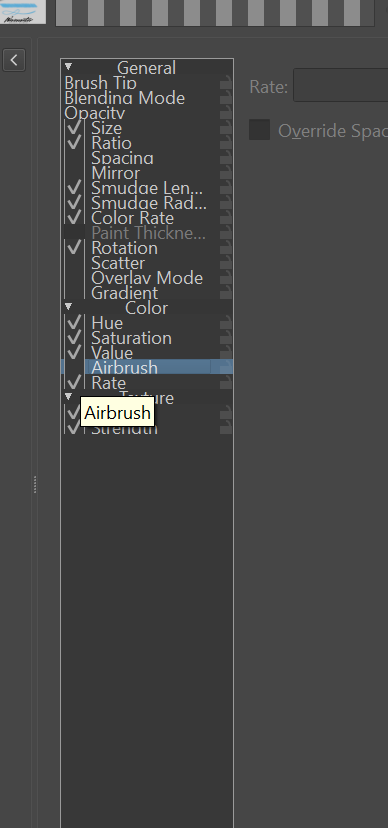The width and height of the screenshot is (388, 828).
Task: Select the Rotation option in list
Action: pos(125,248)
